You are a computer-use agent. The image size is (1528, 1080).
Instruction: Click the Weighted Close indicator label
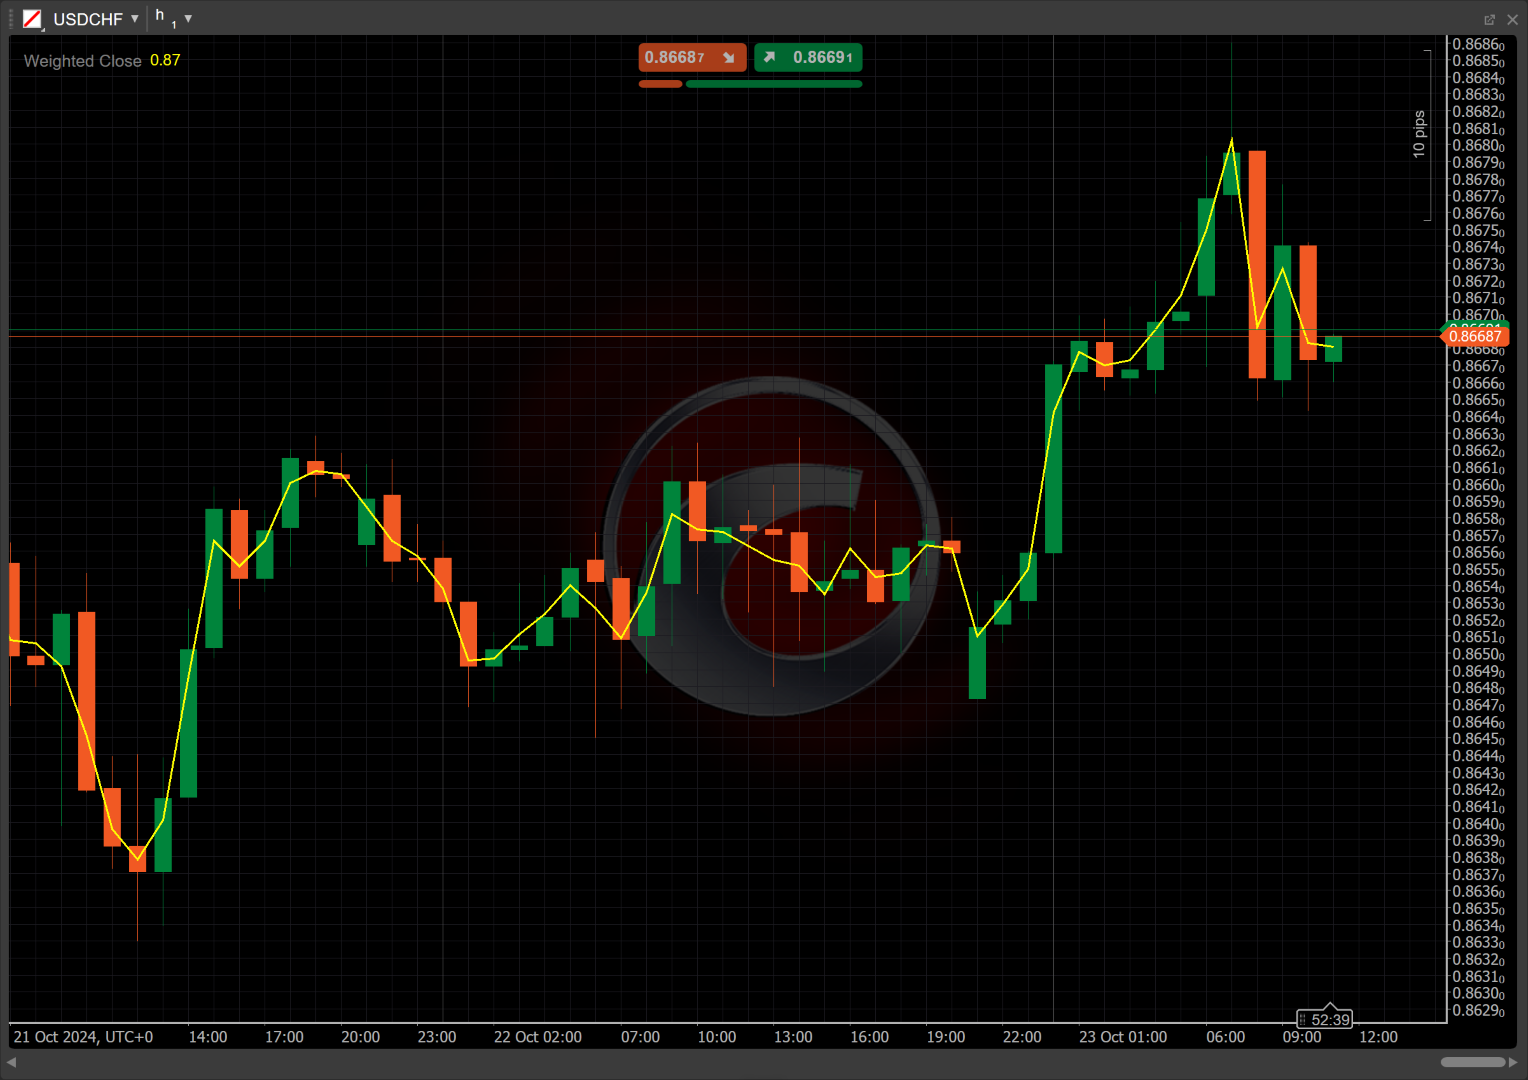click(83, 61)
